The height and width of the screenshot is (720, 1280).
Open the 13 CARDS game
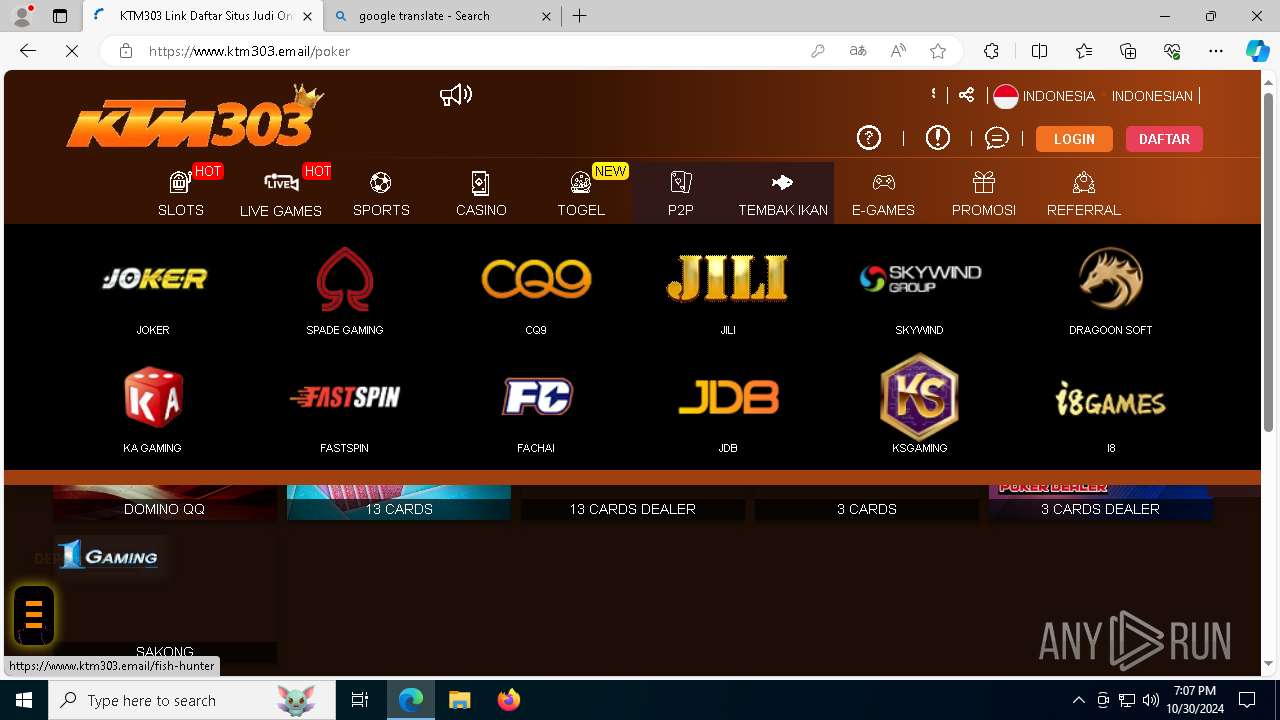click(x=399, y=508)
